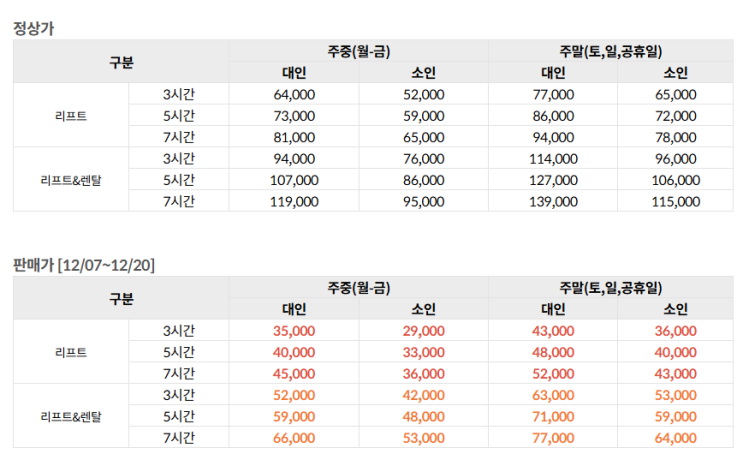
Task: Select the 66,000 sale price cell
Action: point(294,438)
